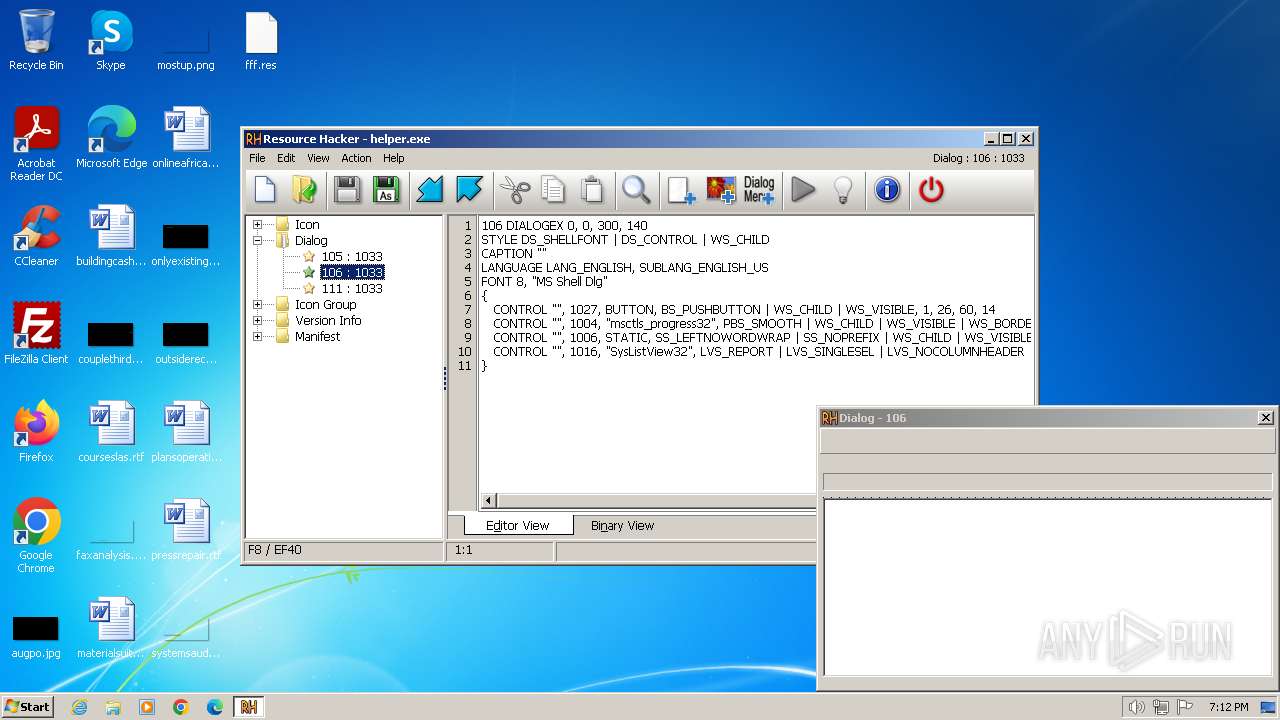
Task: Switch to the Binary View tab
Action: pyautogui.click(x=622, y=526)
